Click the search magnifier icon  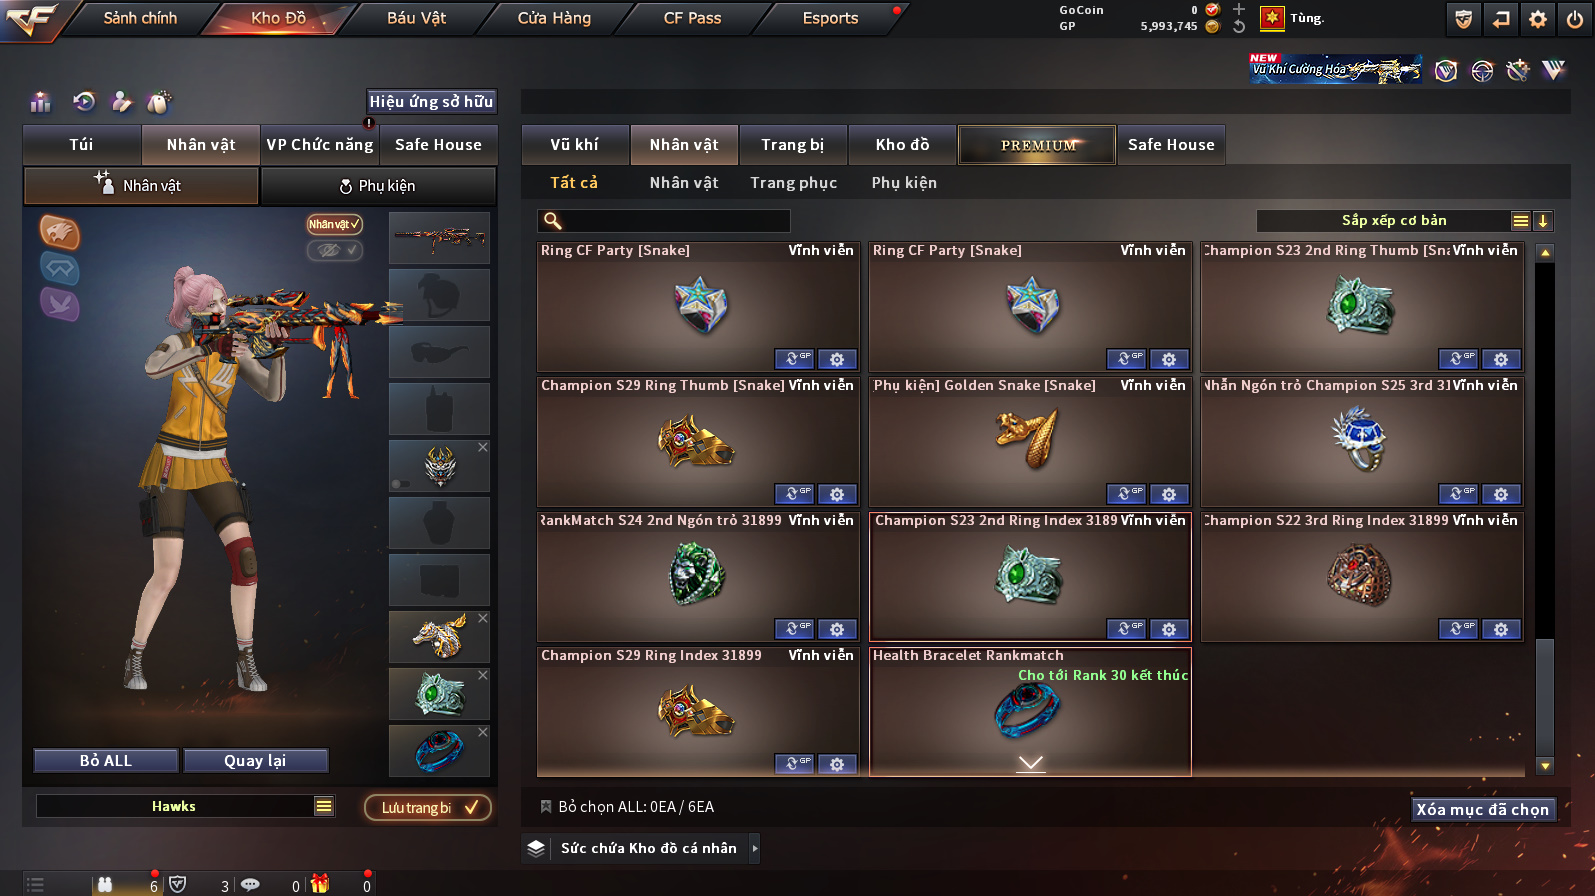click(552, 221)
